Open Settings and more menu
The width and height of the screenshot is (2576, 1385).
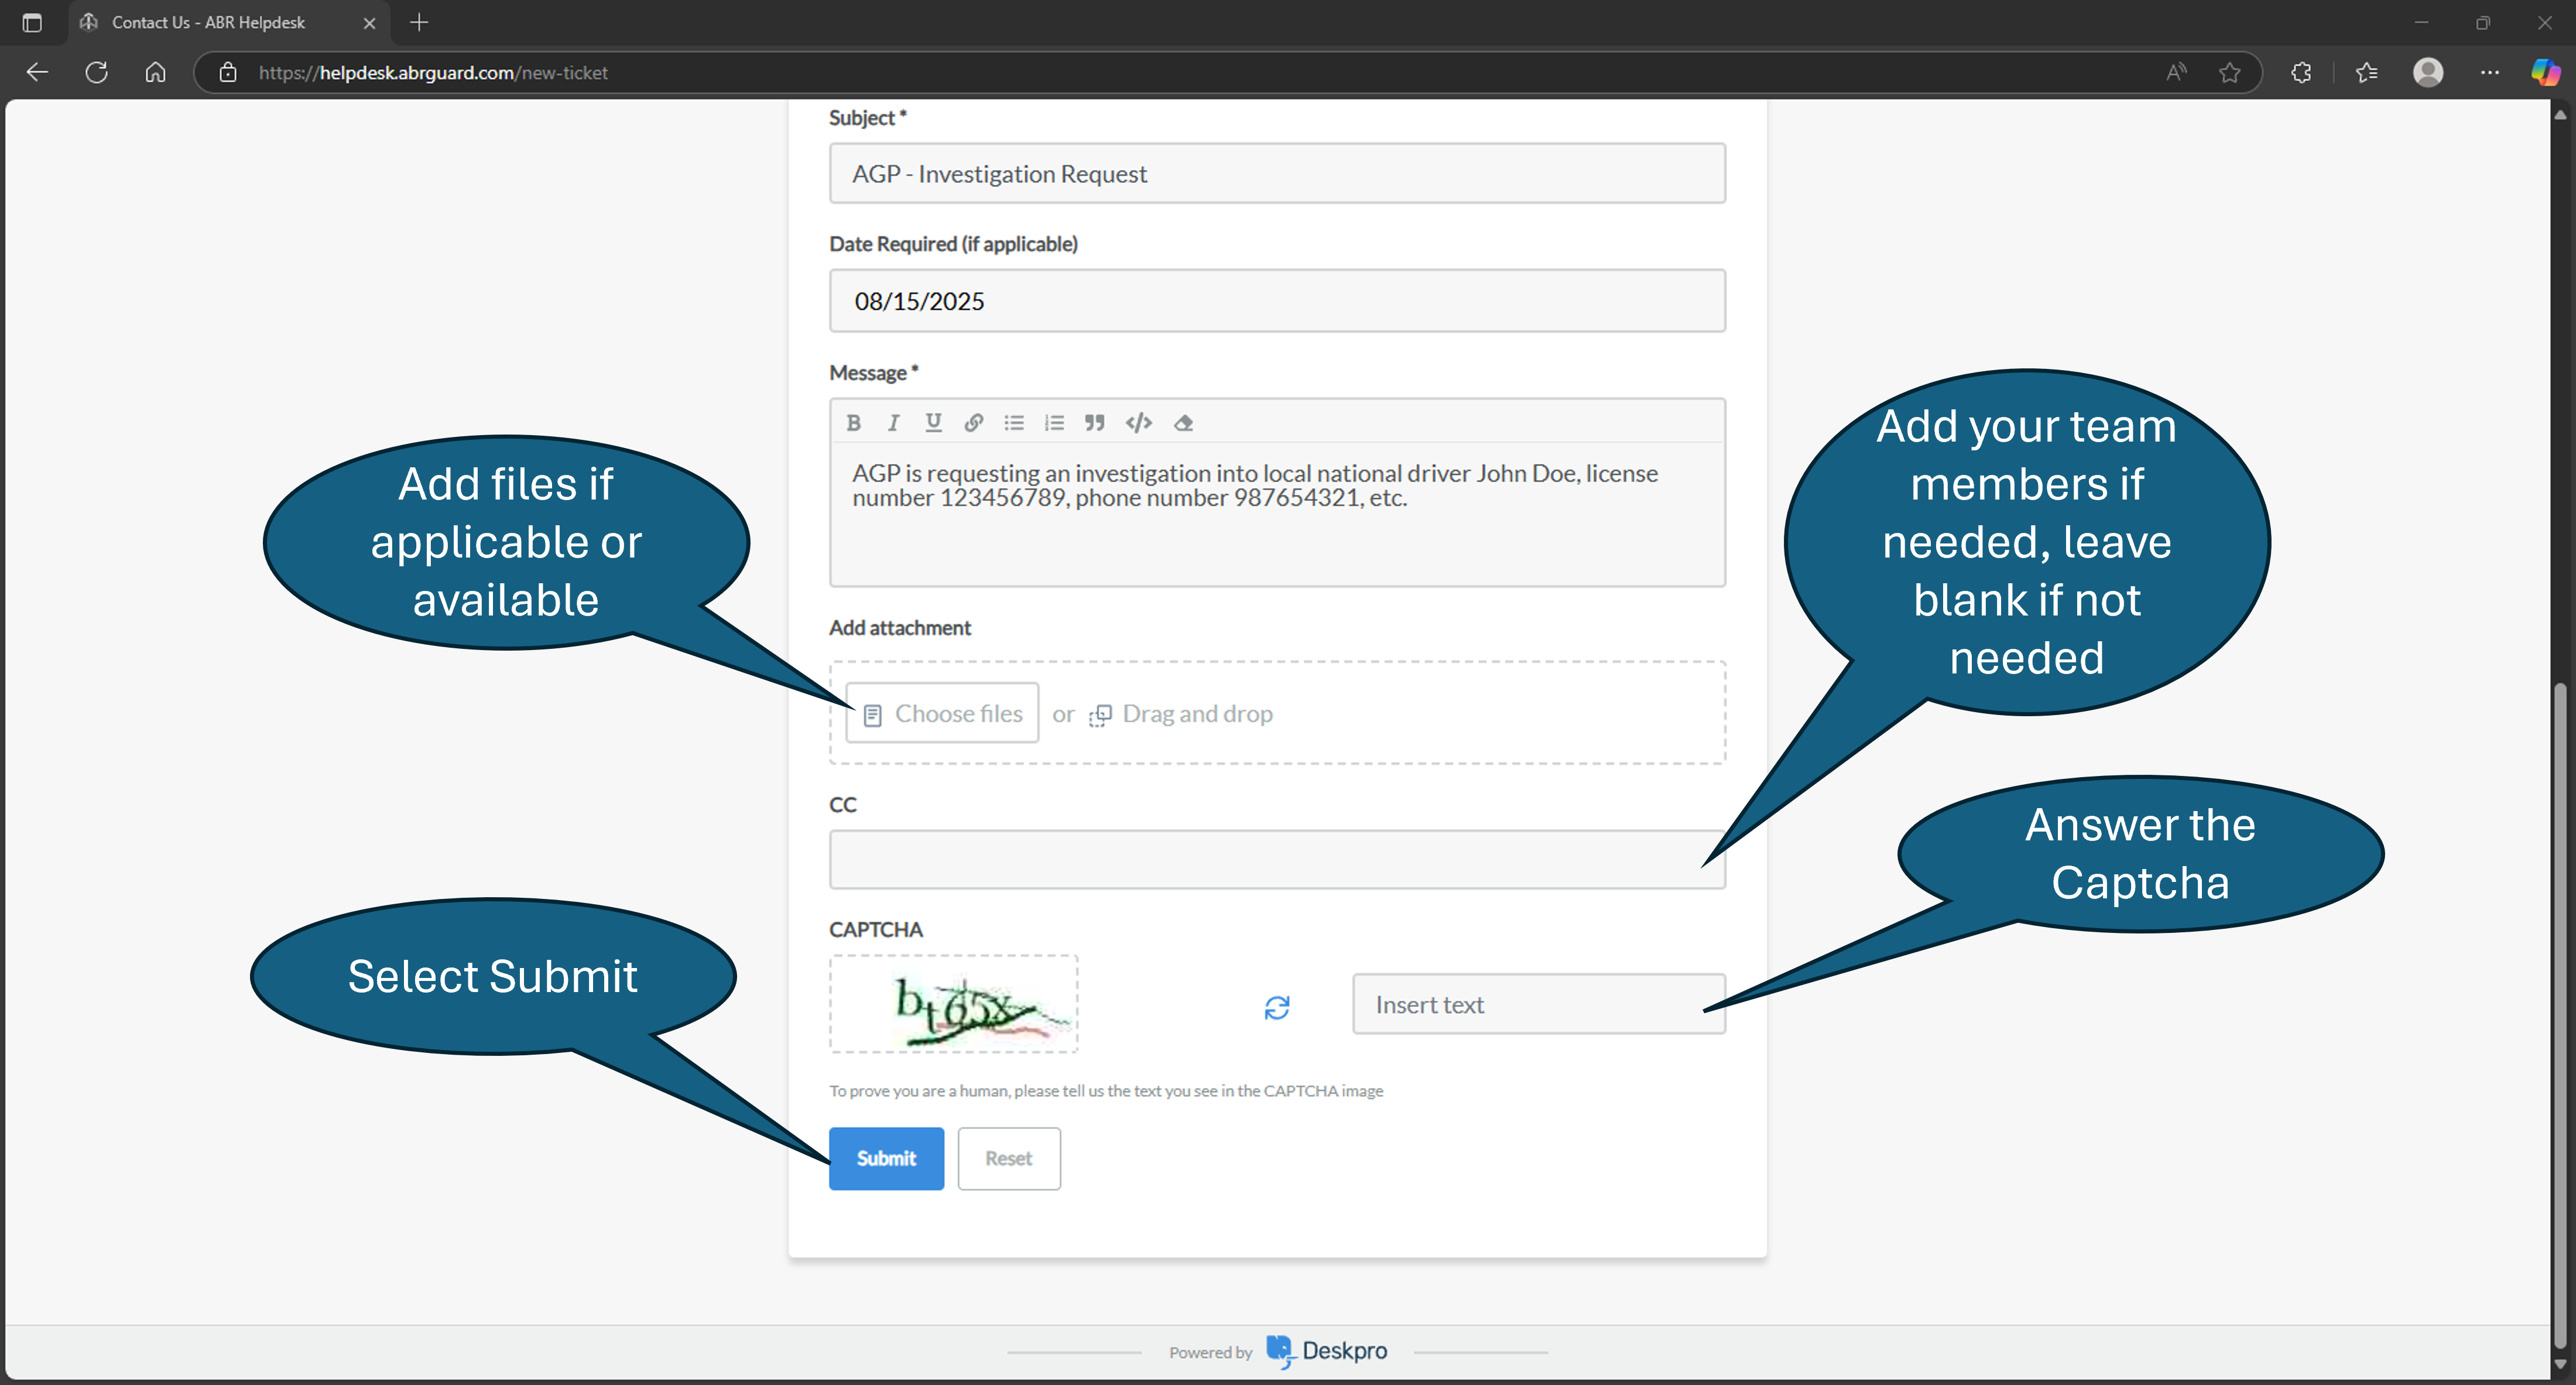click(x=2490, y=72)
